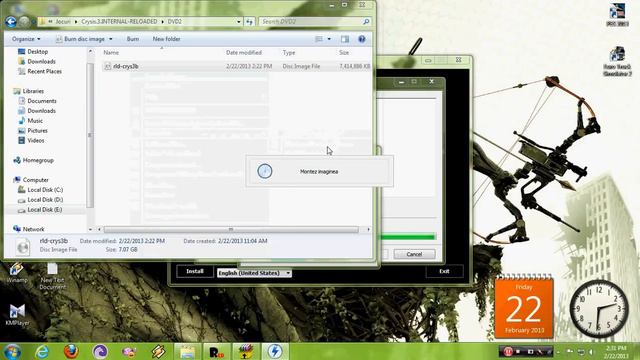Open the Winamp desktop shortcut
The height and width of the screenshot is (360, 640).
coord(17,273)
